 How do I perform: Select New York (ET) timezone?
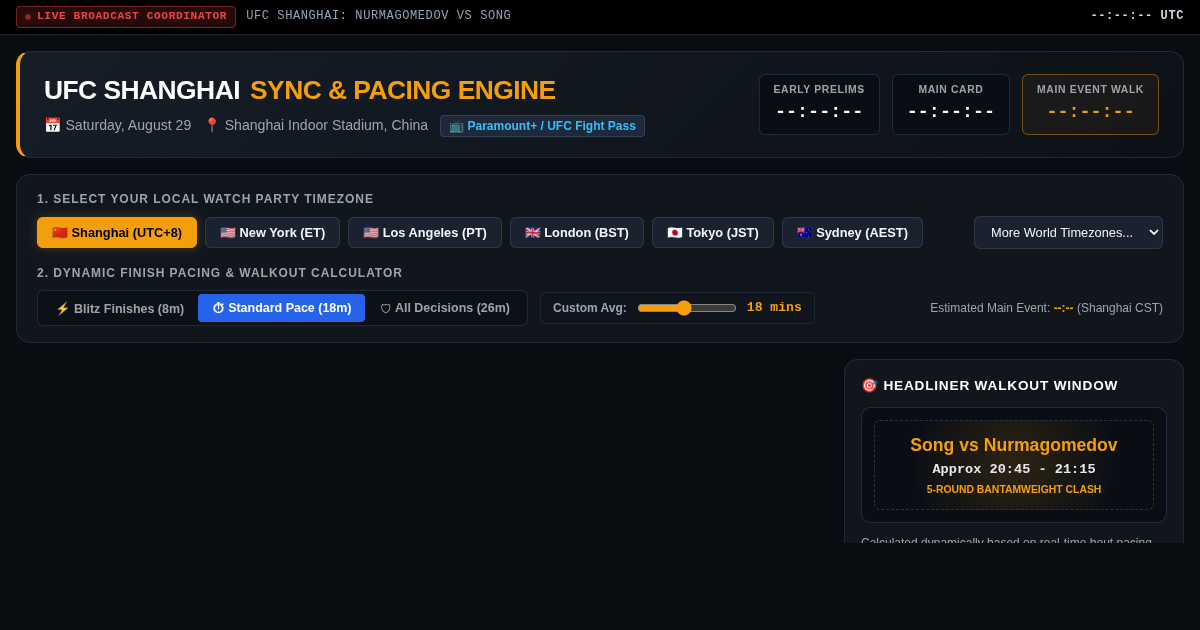(273, 233)
